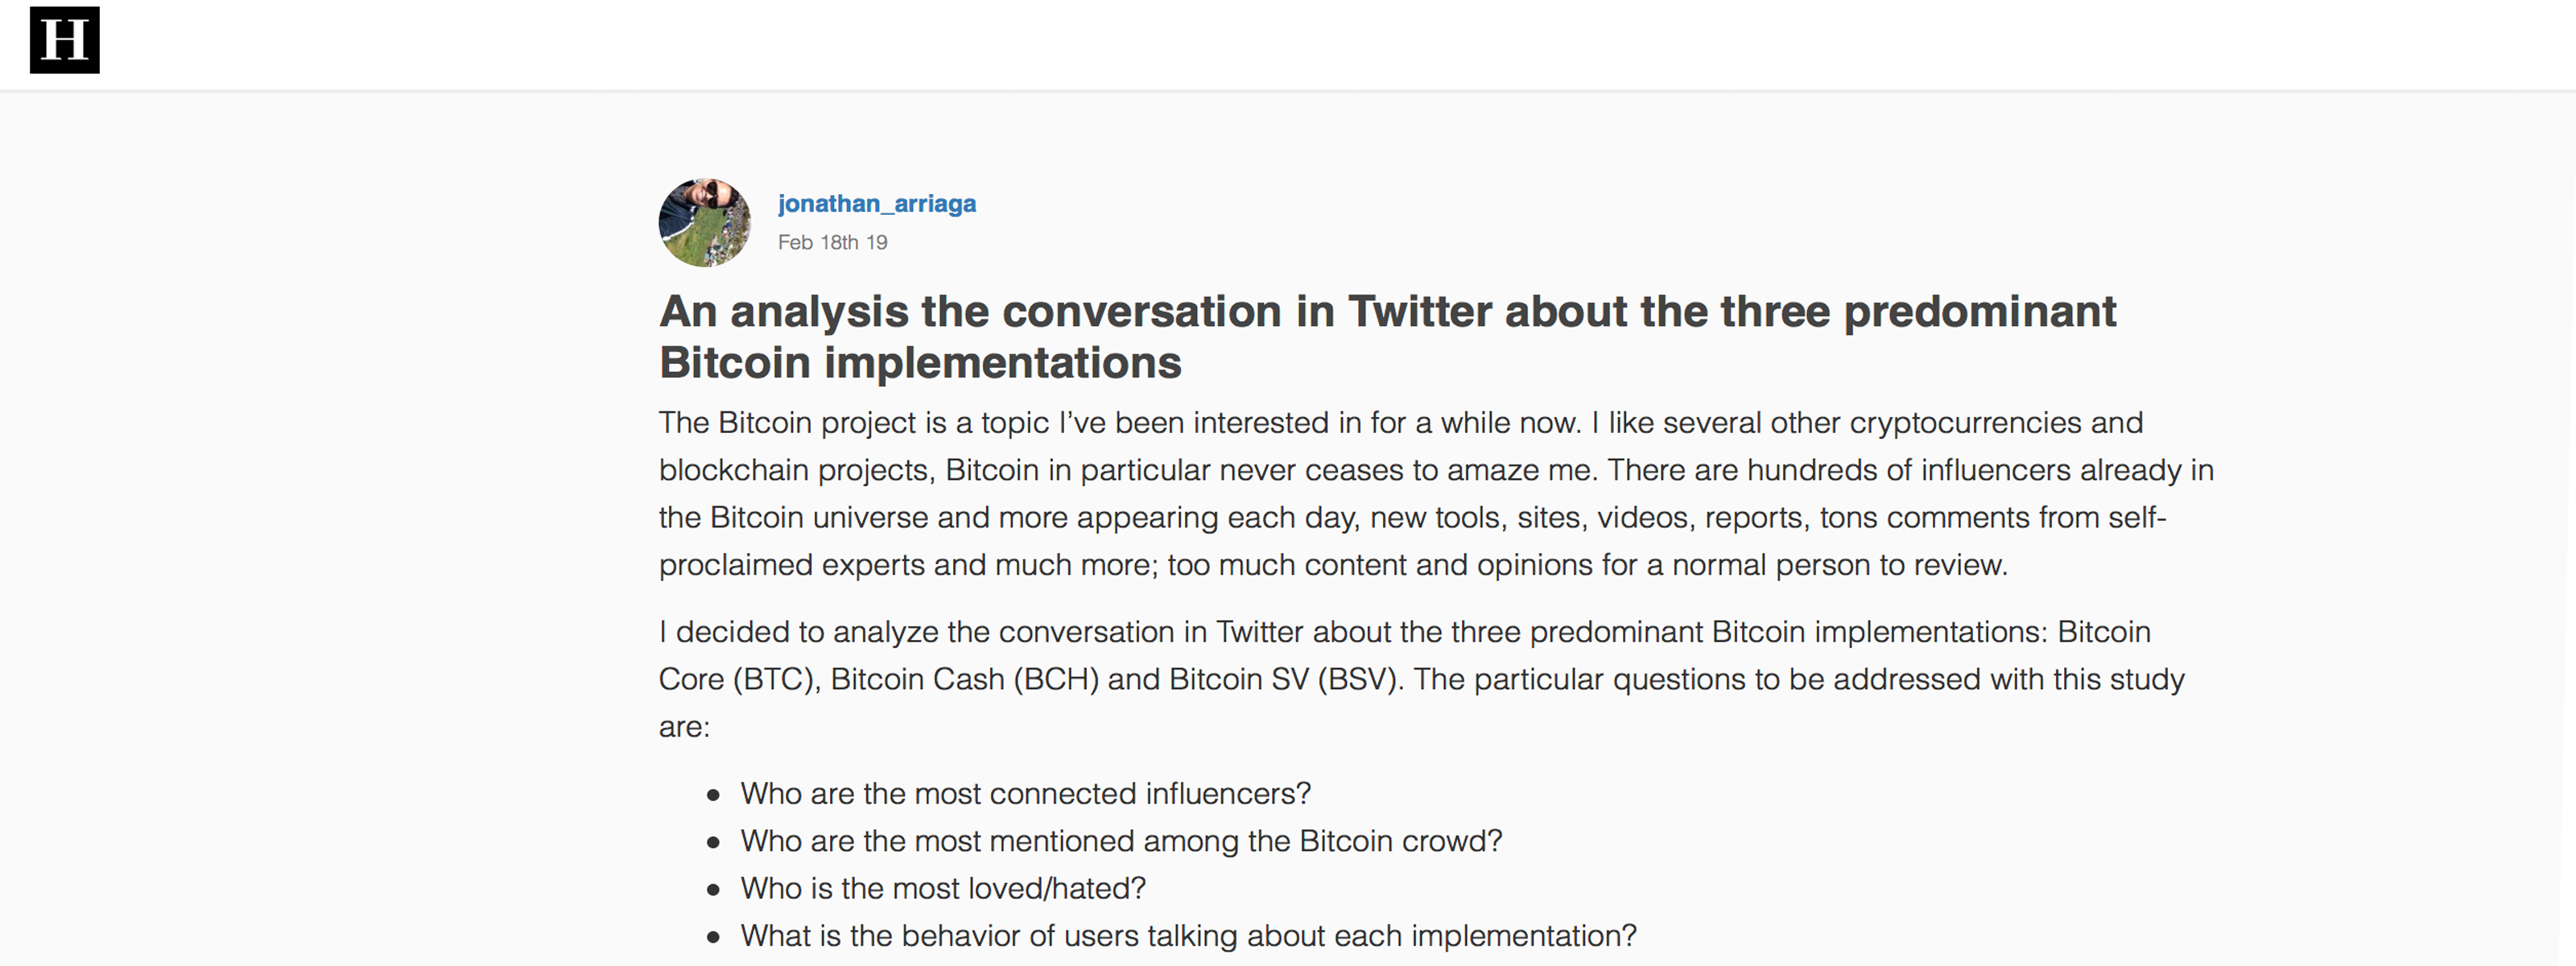Image resolution: width=2576 pixels, height=966 pixels.
Task: Click the Hacker Noon H logo
Action: tap(65, 40)
